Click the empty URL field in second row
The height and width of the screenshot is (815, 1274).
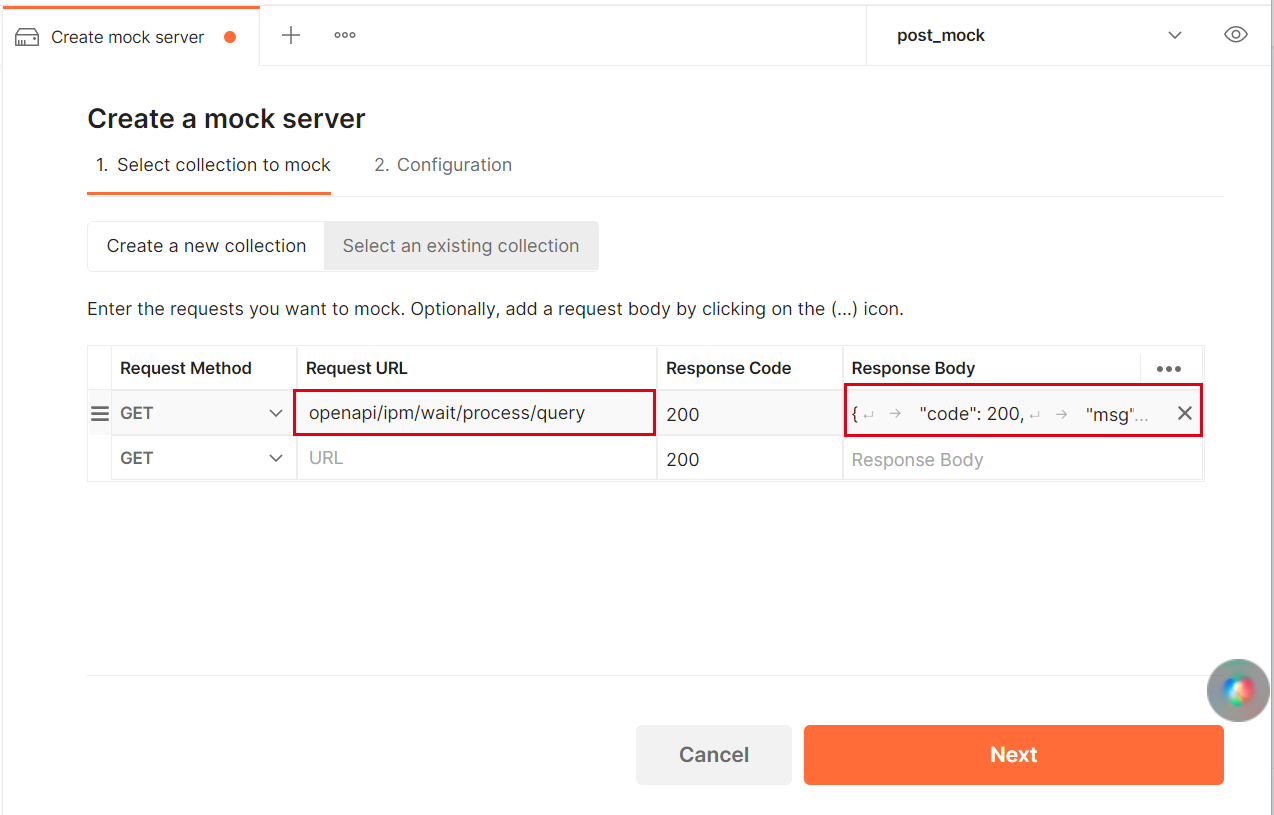[477, 458]
